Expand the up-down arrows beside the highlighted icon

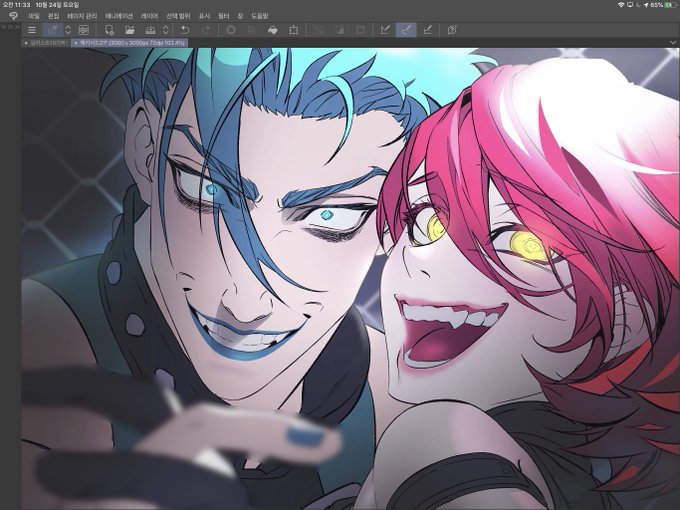(x=68, y=30)
